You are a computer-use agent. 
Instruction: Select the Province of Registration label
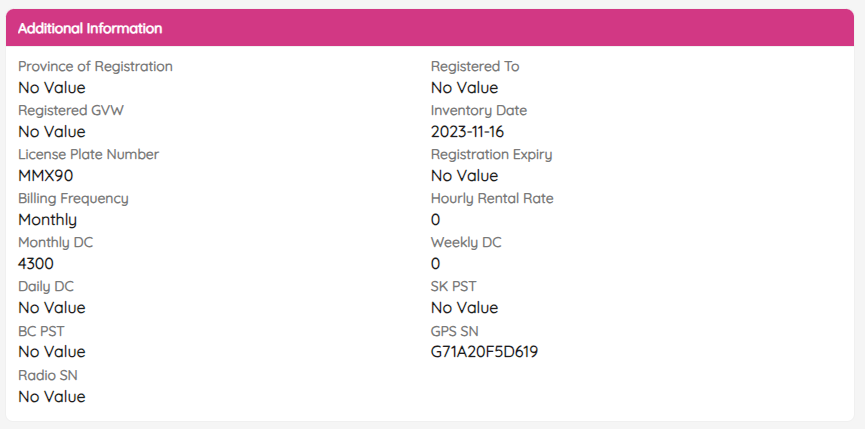point(95,66)
